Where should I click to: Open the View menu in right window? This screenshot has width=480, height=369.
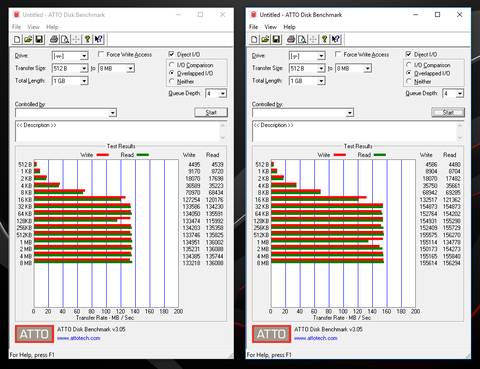(x=270, y=27)
